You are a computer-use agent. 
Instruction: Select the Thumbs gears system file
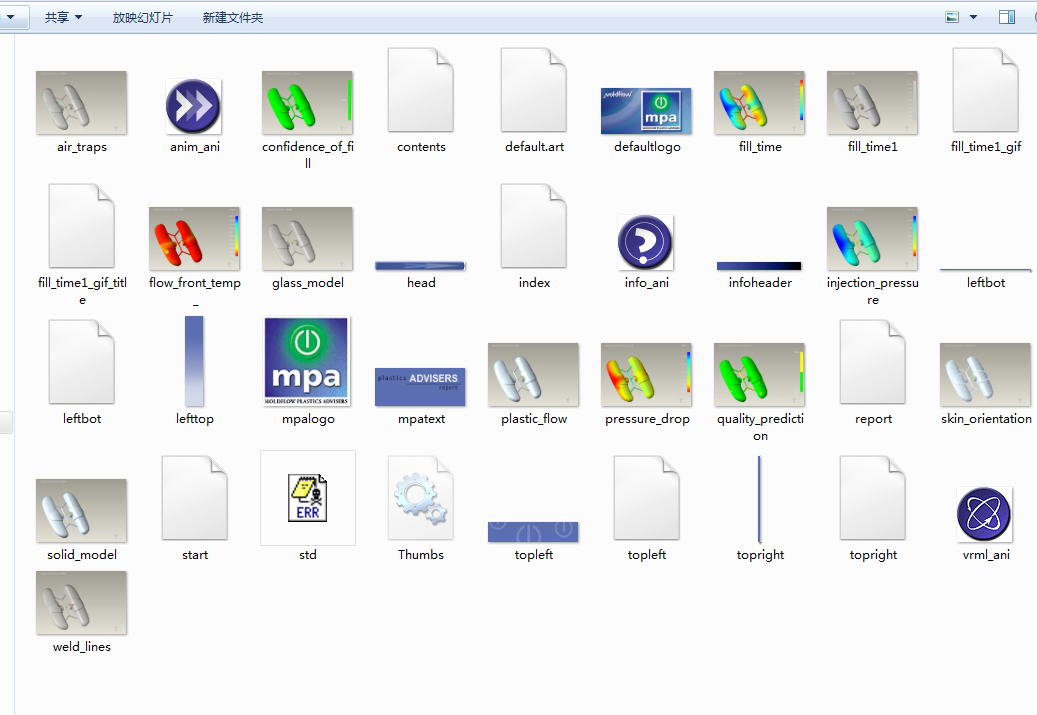click(x=421, y=498)
